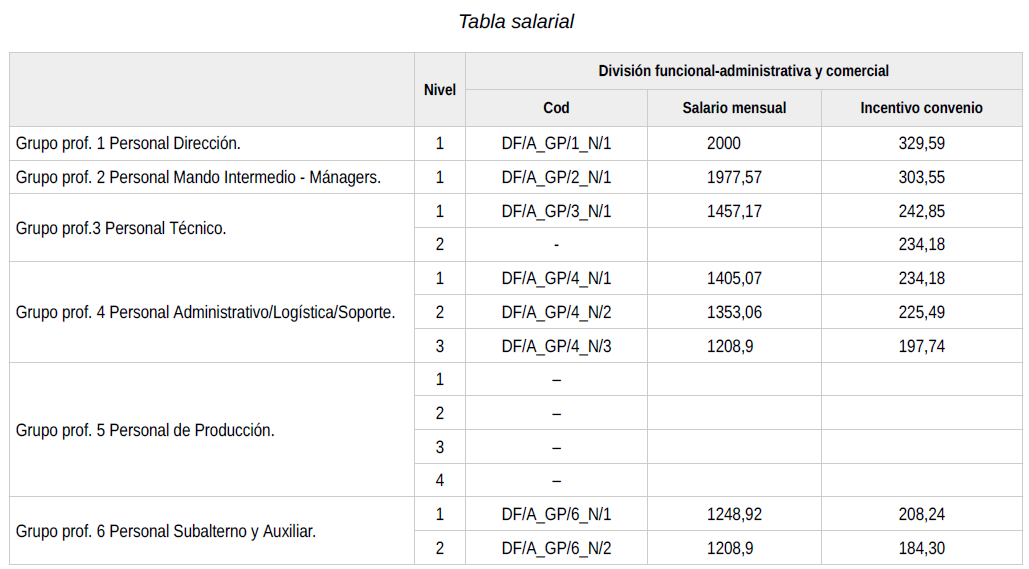Click the "Tabla salarial" title
The width and height of the screenshot is (1029, 569).
pos(516,21)
